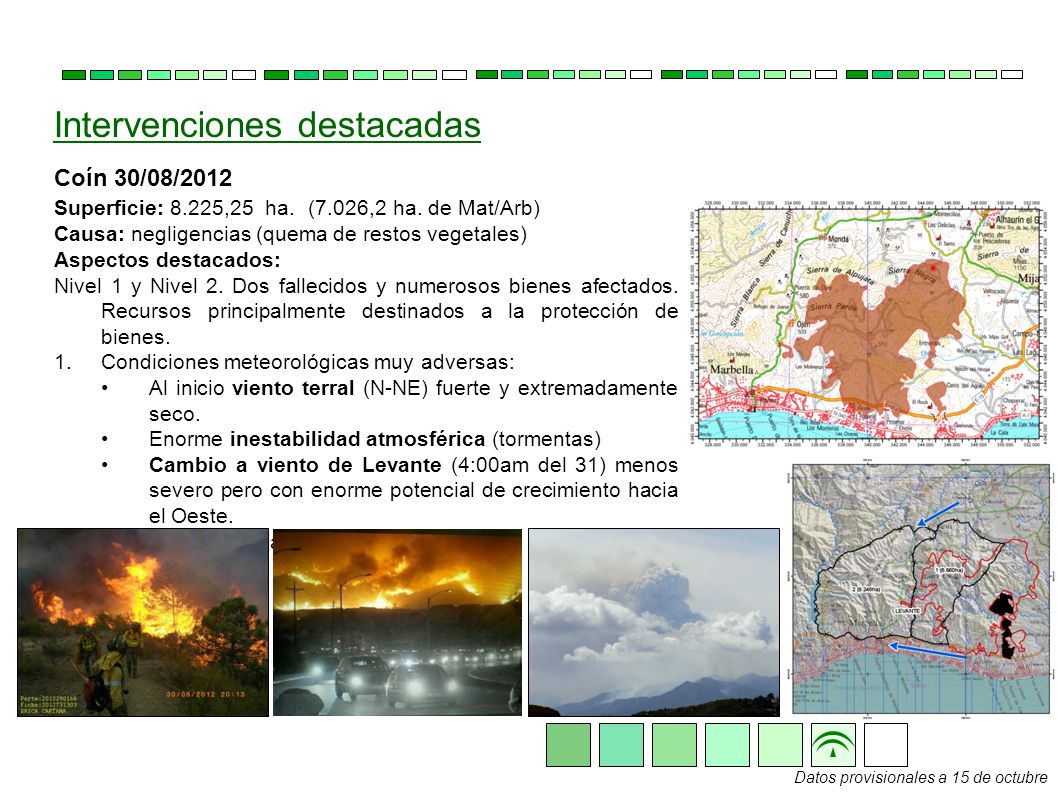
Task: Click the 'LEVANTE' label on perimeter map
Action: tap(907, 610)
